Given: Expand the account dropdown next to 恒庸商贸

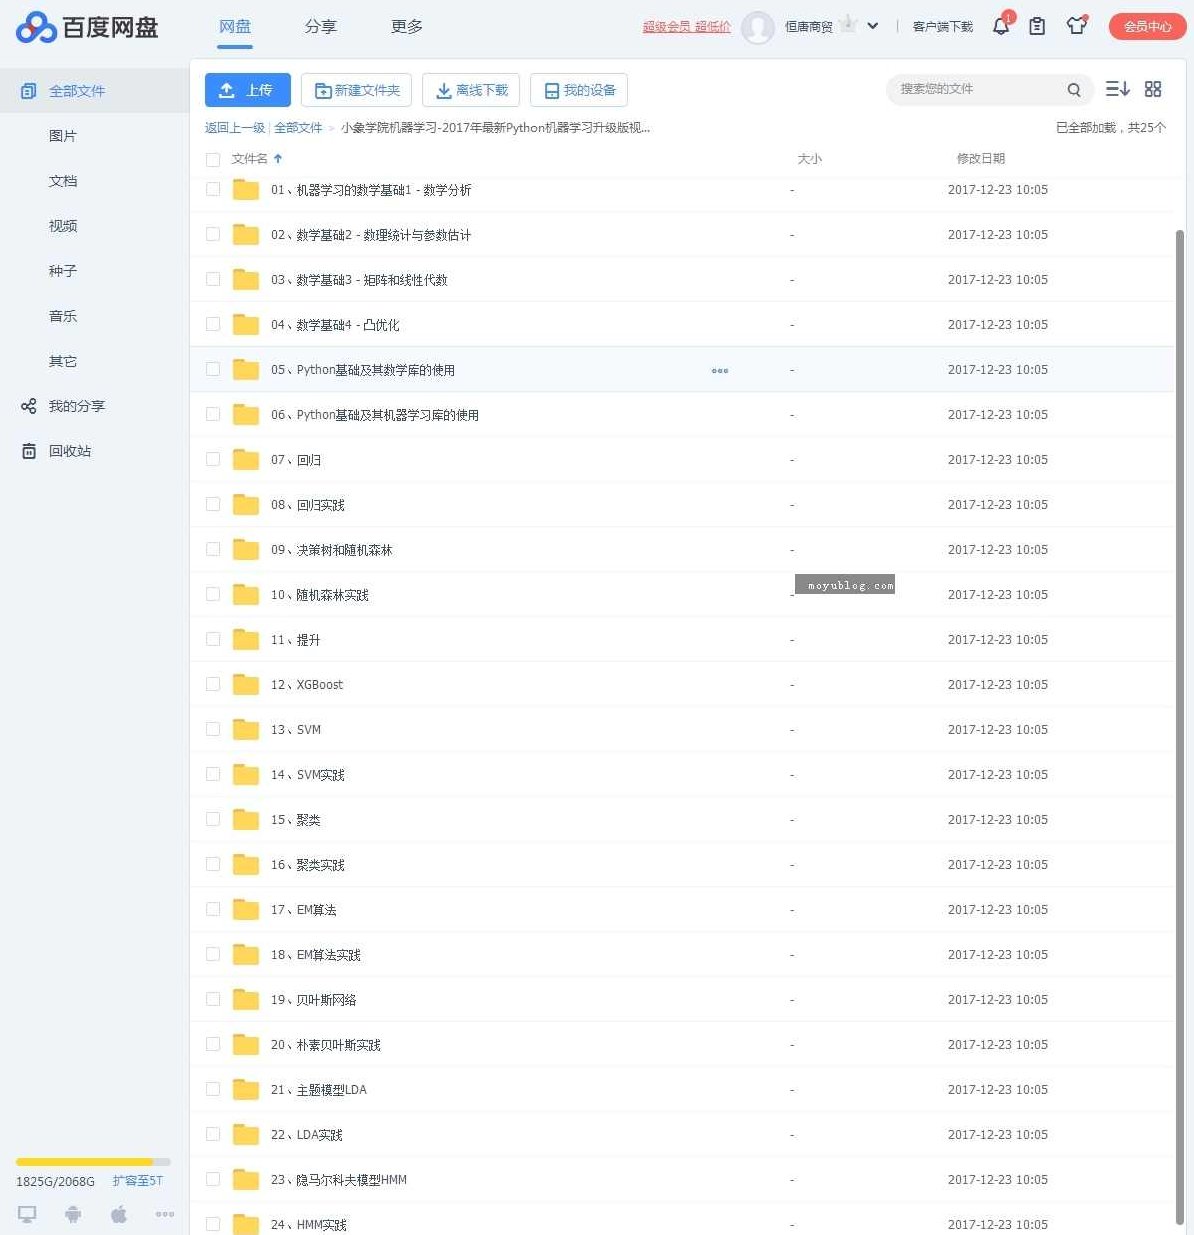Looking at the screenshot, I should pos(871,26).
